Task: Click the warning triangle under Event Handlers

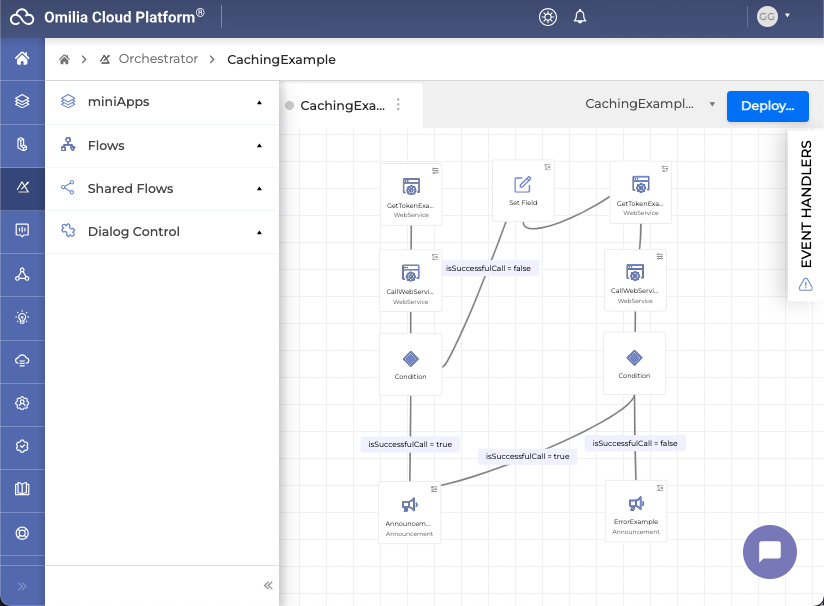Action: (x=806, y=285)
